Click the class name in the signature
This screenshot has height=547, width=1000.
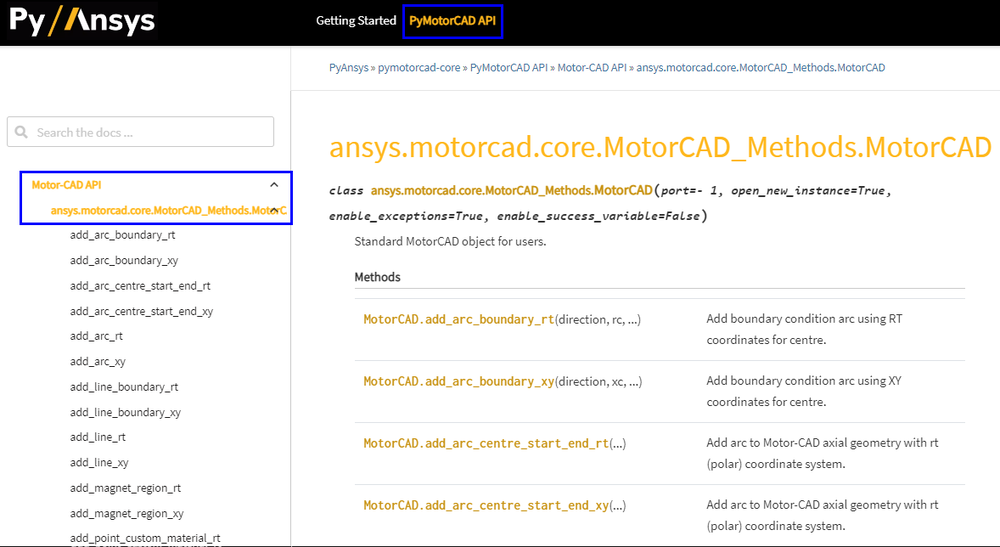pyautogui.click(x=511, y=190)
